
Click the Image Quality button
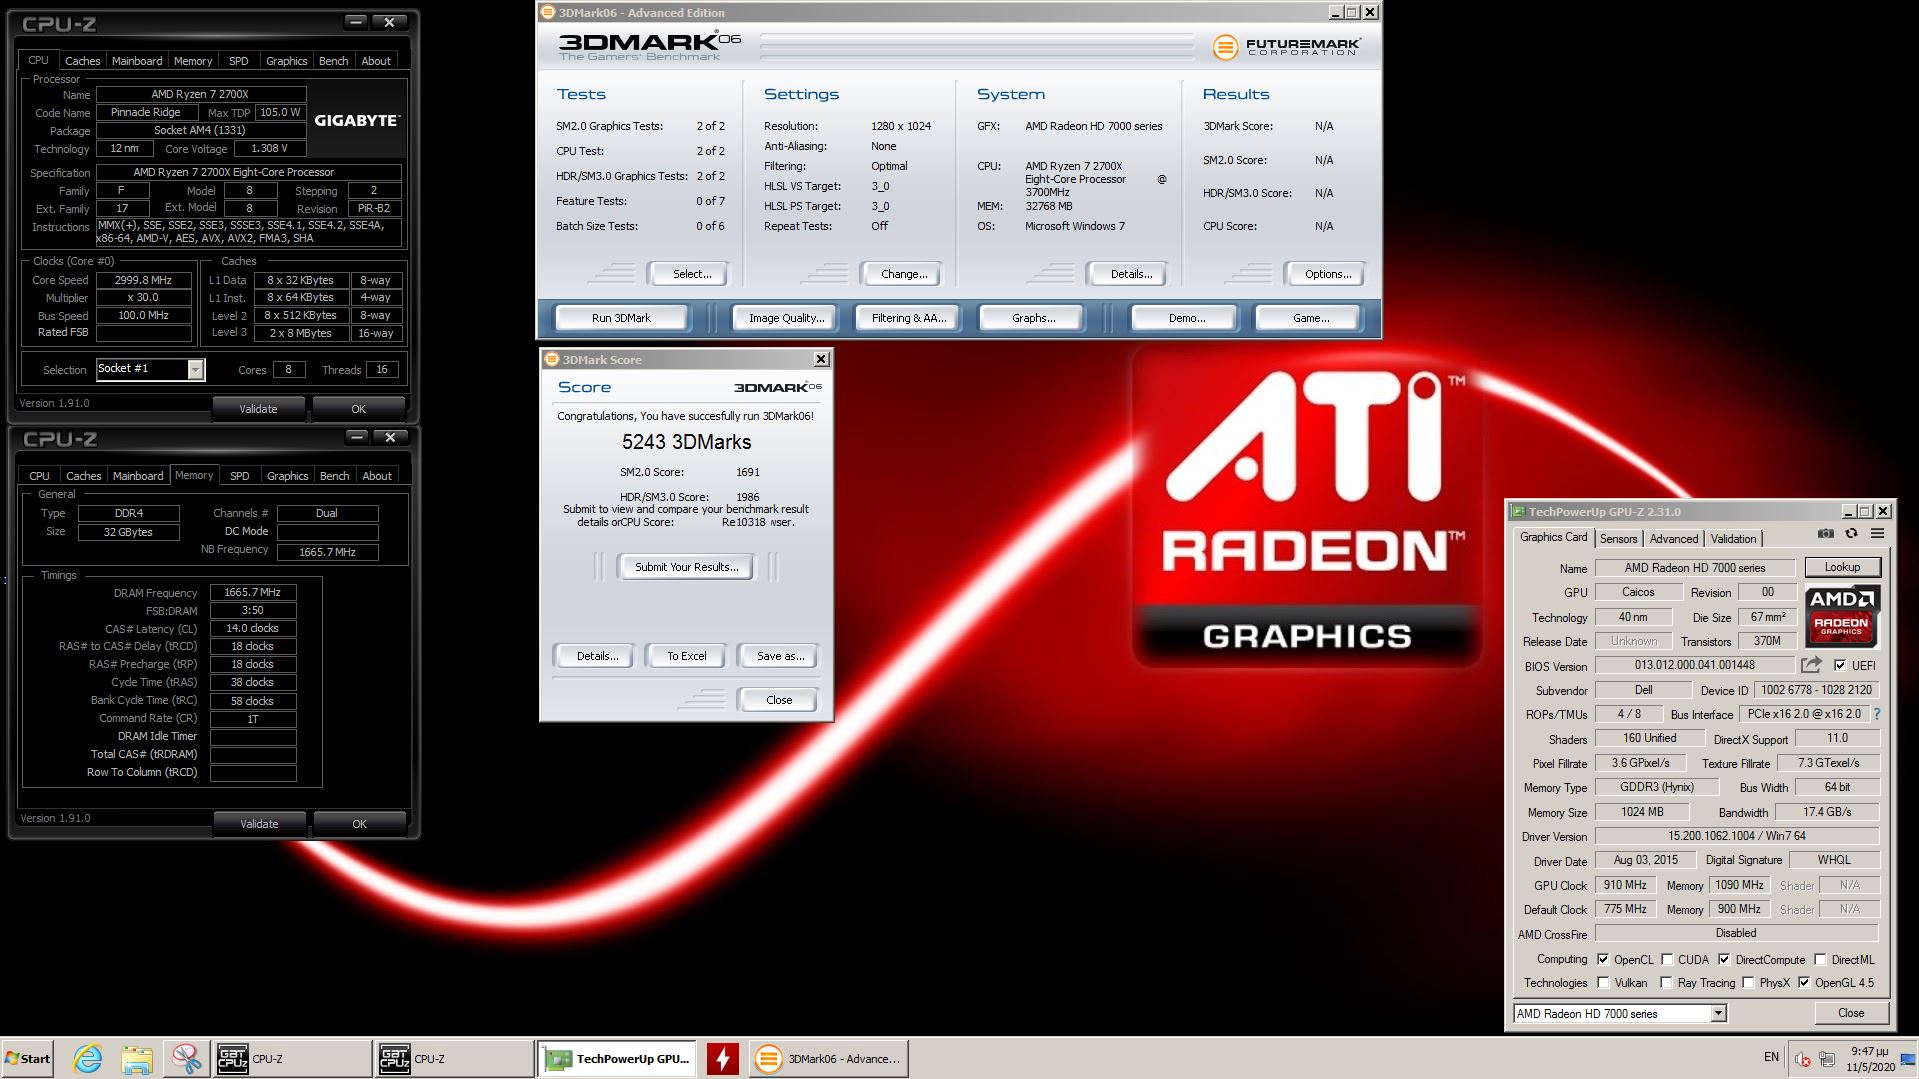coord(786,318)
